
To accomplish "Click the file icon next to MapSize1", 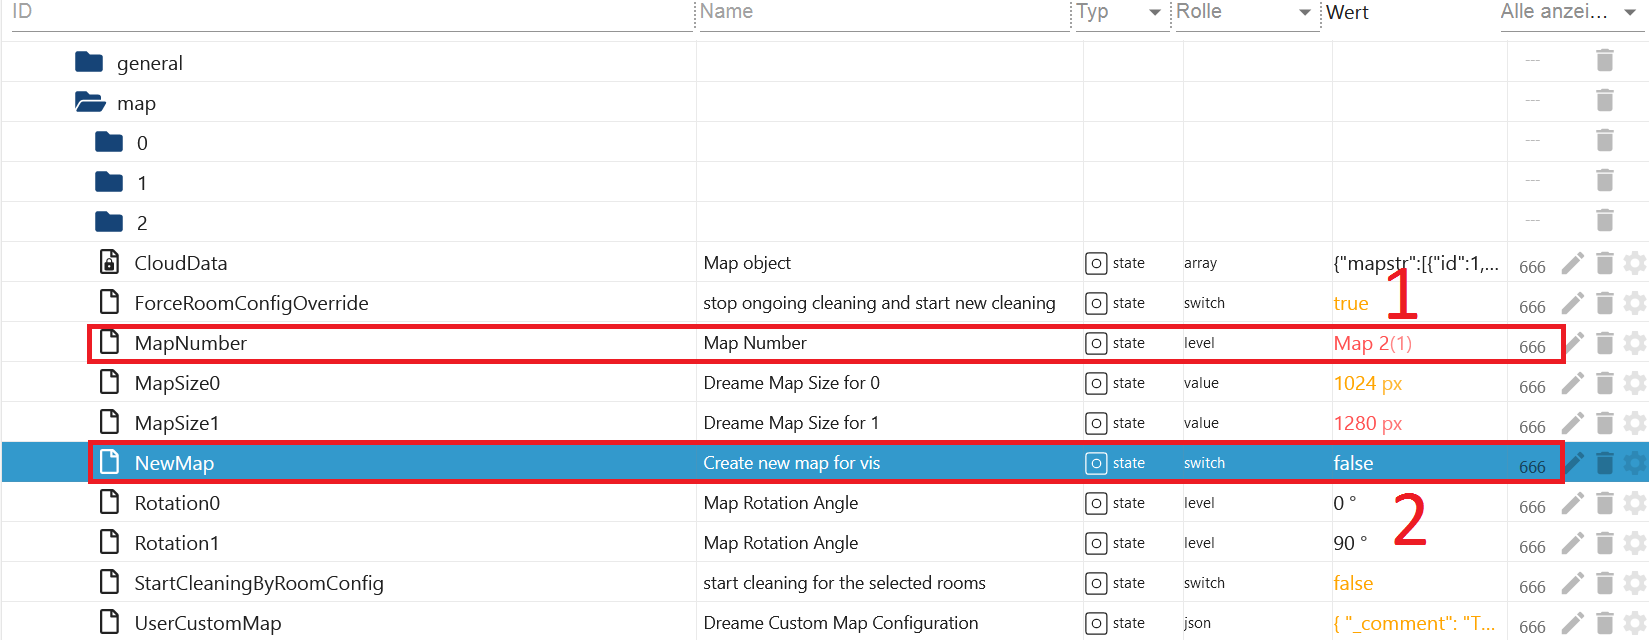I will (x=110, y=423).
